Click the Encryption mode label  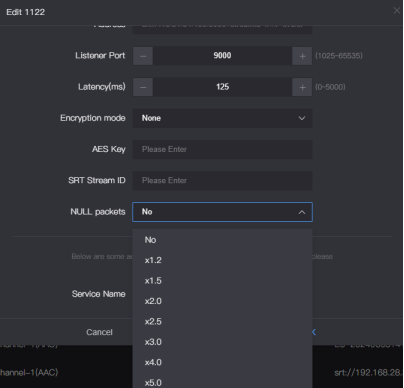click(93, 118)
